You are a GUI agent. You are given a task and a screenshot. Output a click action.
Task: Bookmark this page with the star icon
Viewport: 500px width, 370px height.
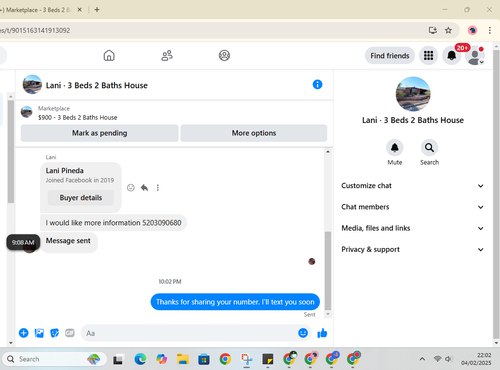coord(448,30)
